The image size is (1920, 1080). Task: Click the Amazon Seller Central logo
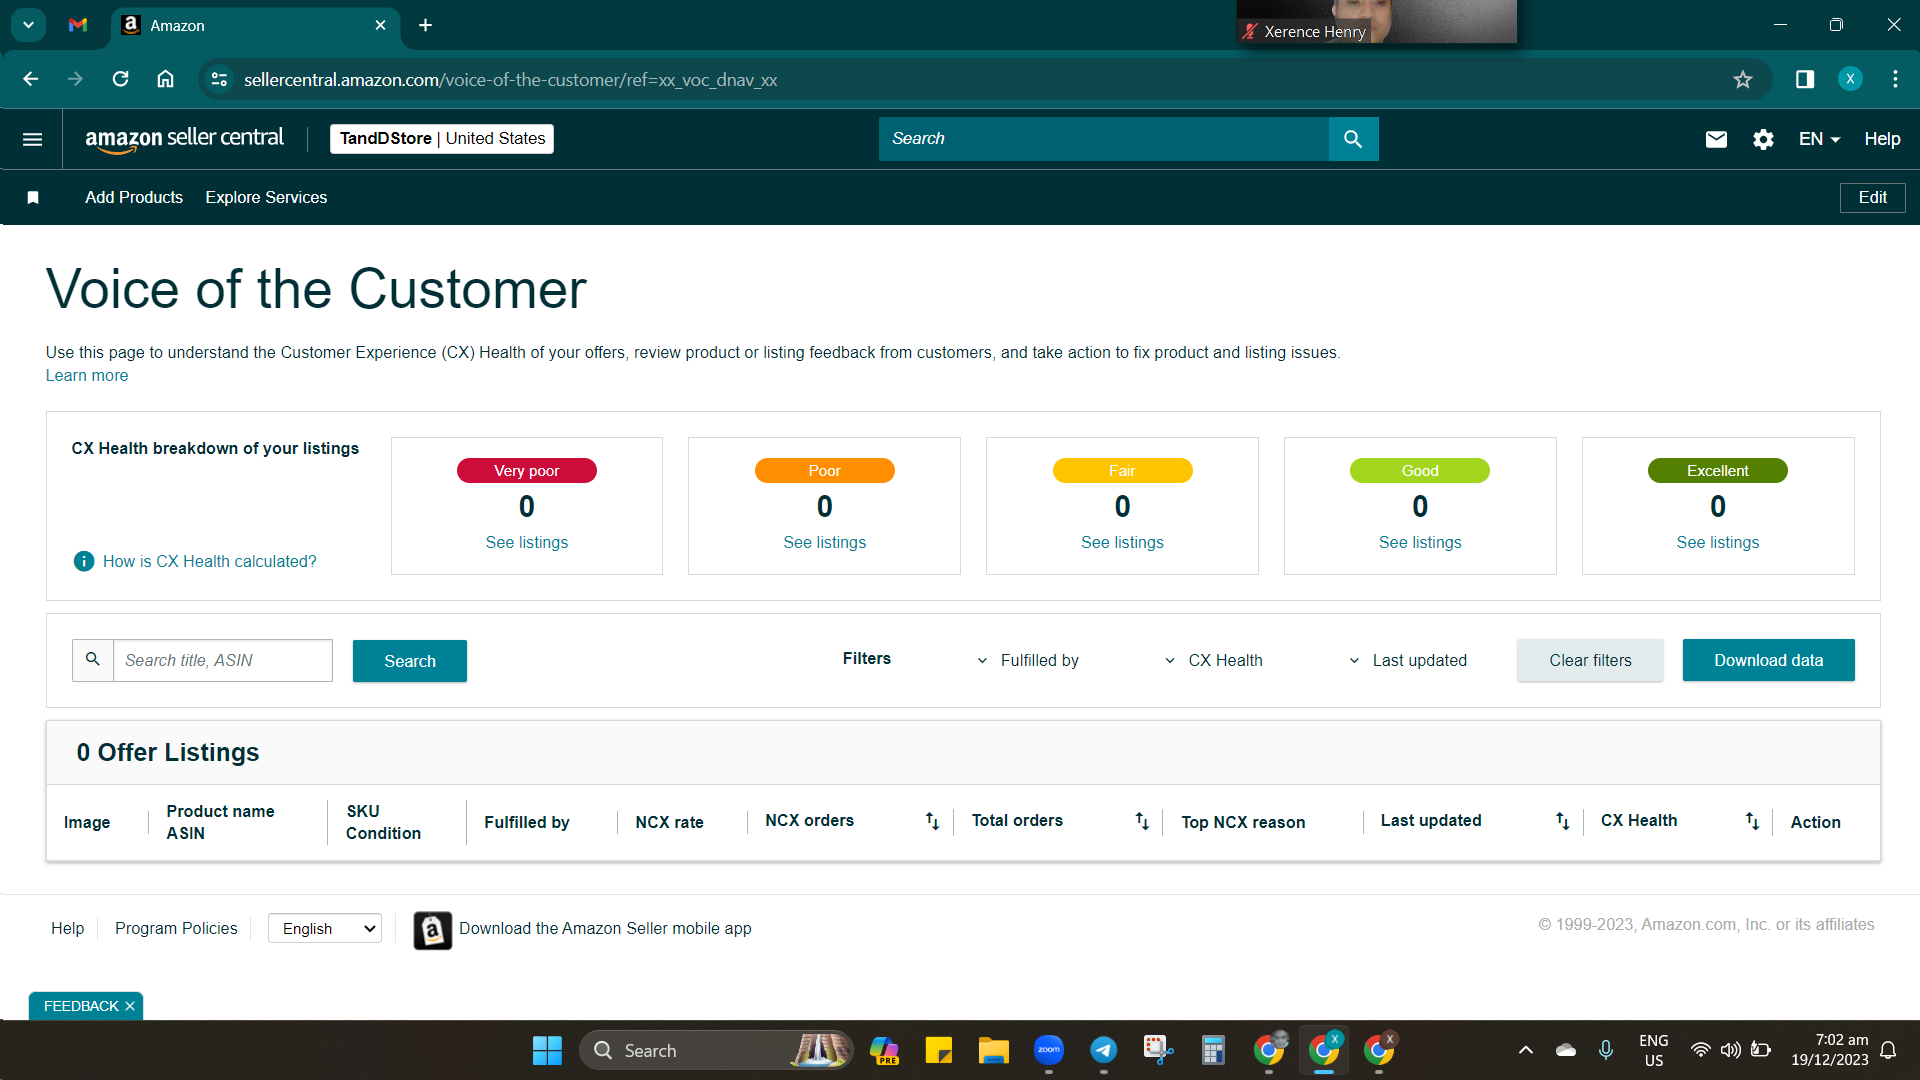coord(184,139)
